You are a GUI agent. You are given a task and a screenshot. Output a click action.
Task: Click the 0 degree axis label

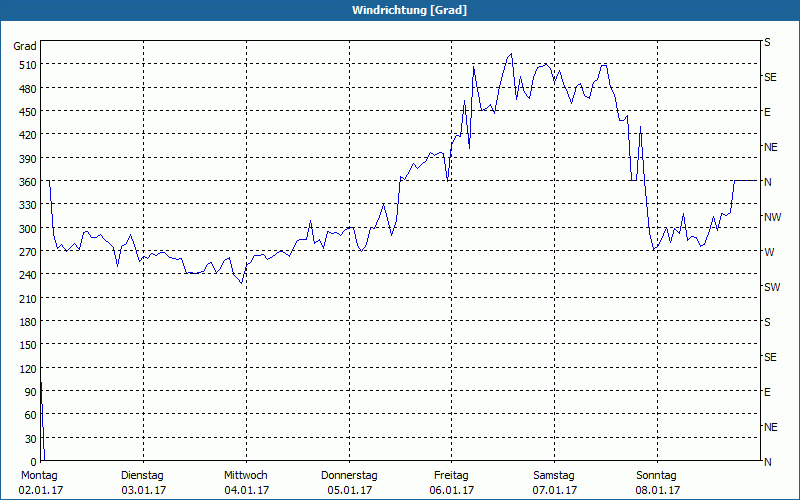click(34, 462)
